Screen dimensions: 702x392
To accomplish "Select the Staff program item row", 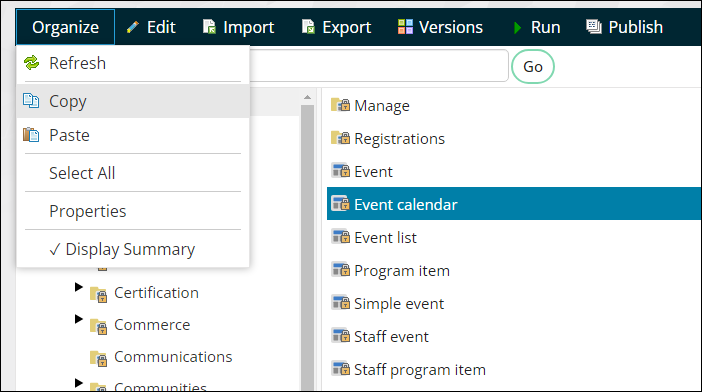I will (419, 370).
